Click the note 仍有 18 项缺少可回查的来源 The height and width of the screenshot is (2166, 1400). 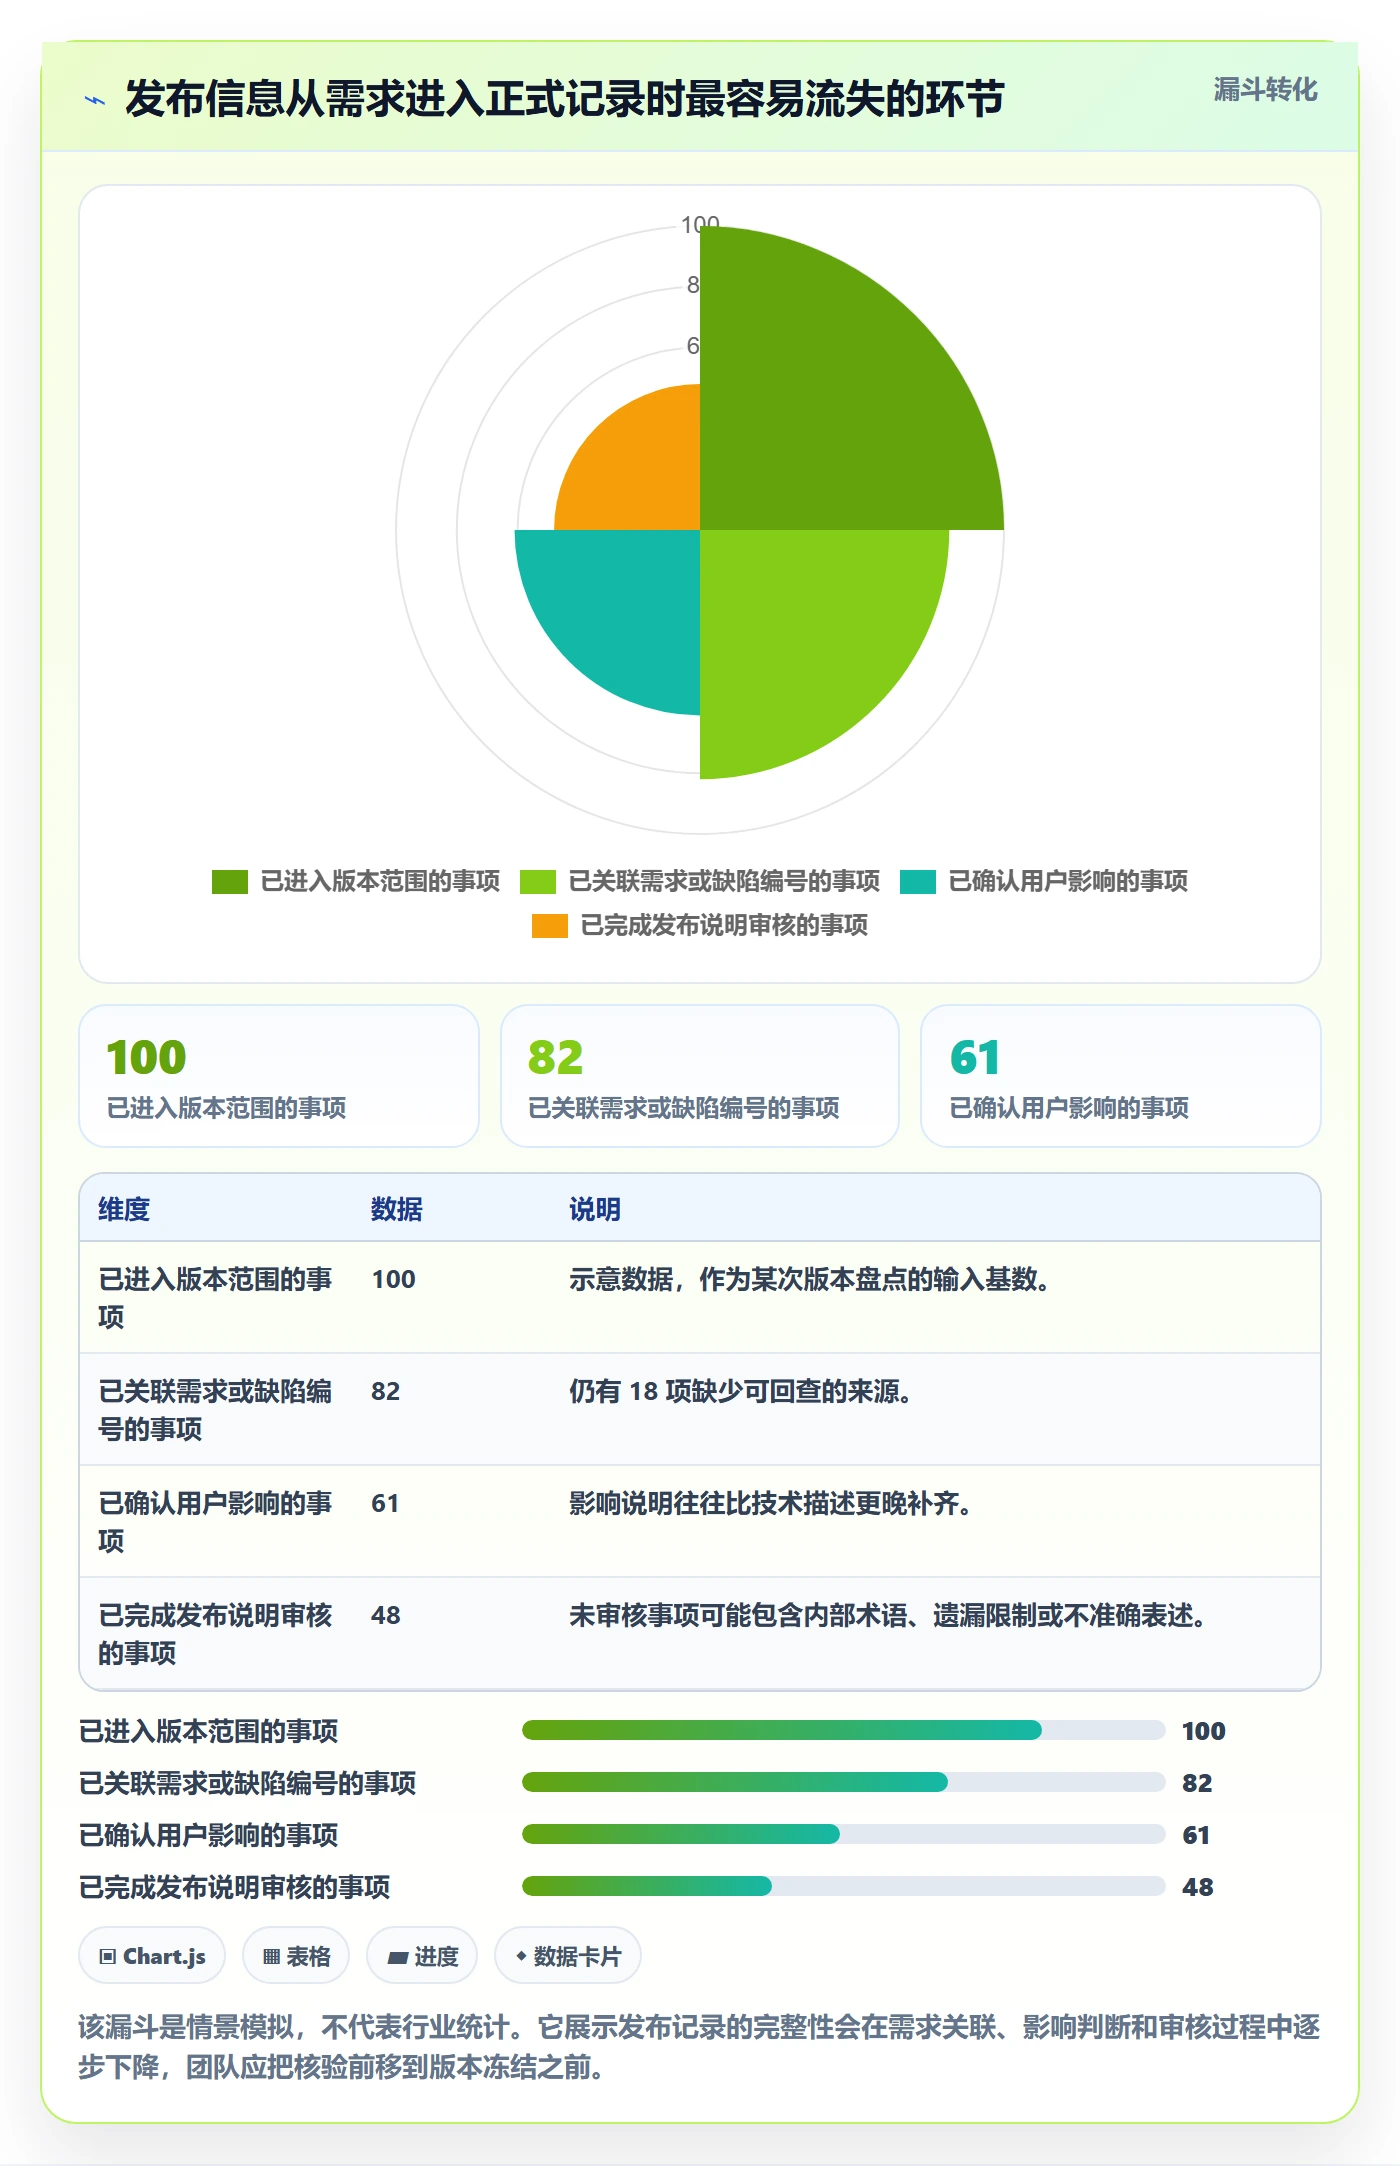[740, 1391]
